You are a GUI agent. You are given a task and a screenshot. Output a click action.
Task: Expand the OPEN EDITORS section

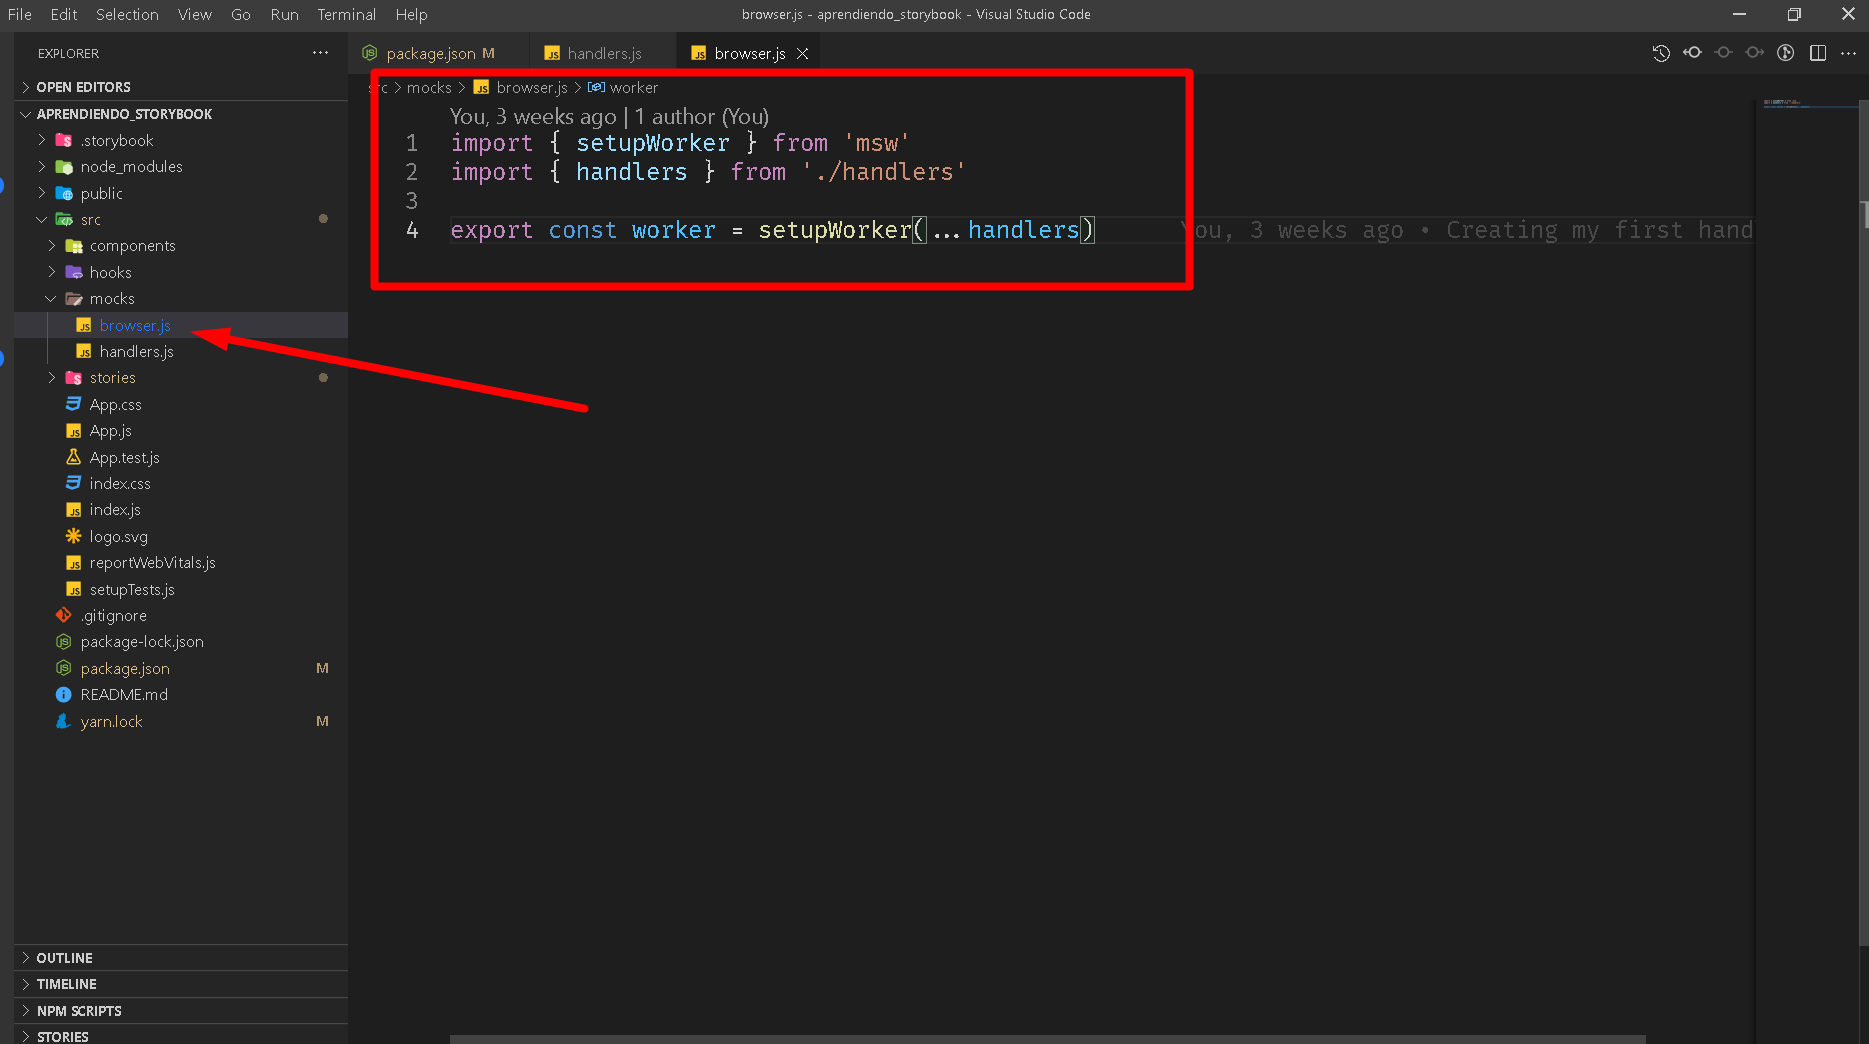83,87
